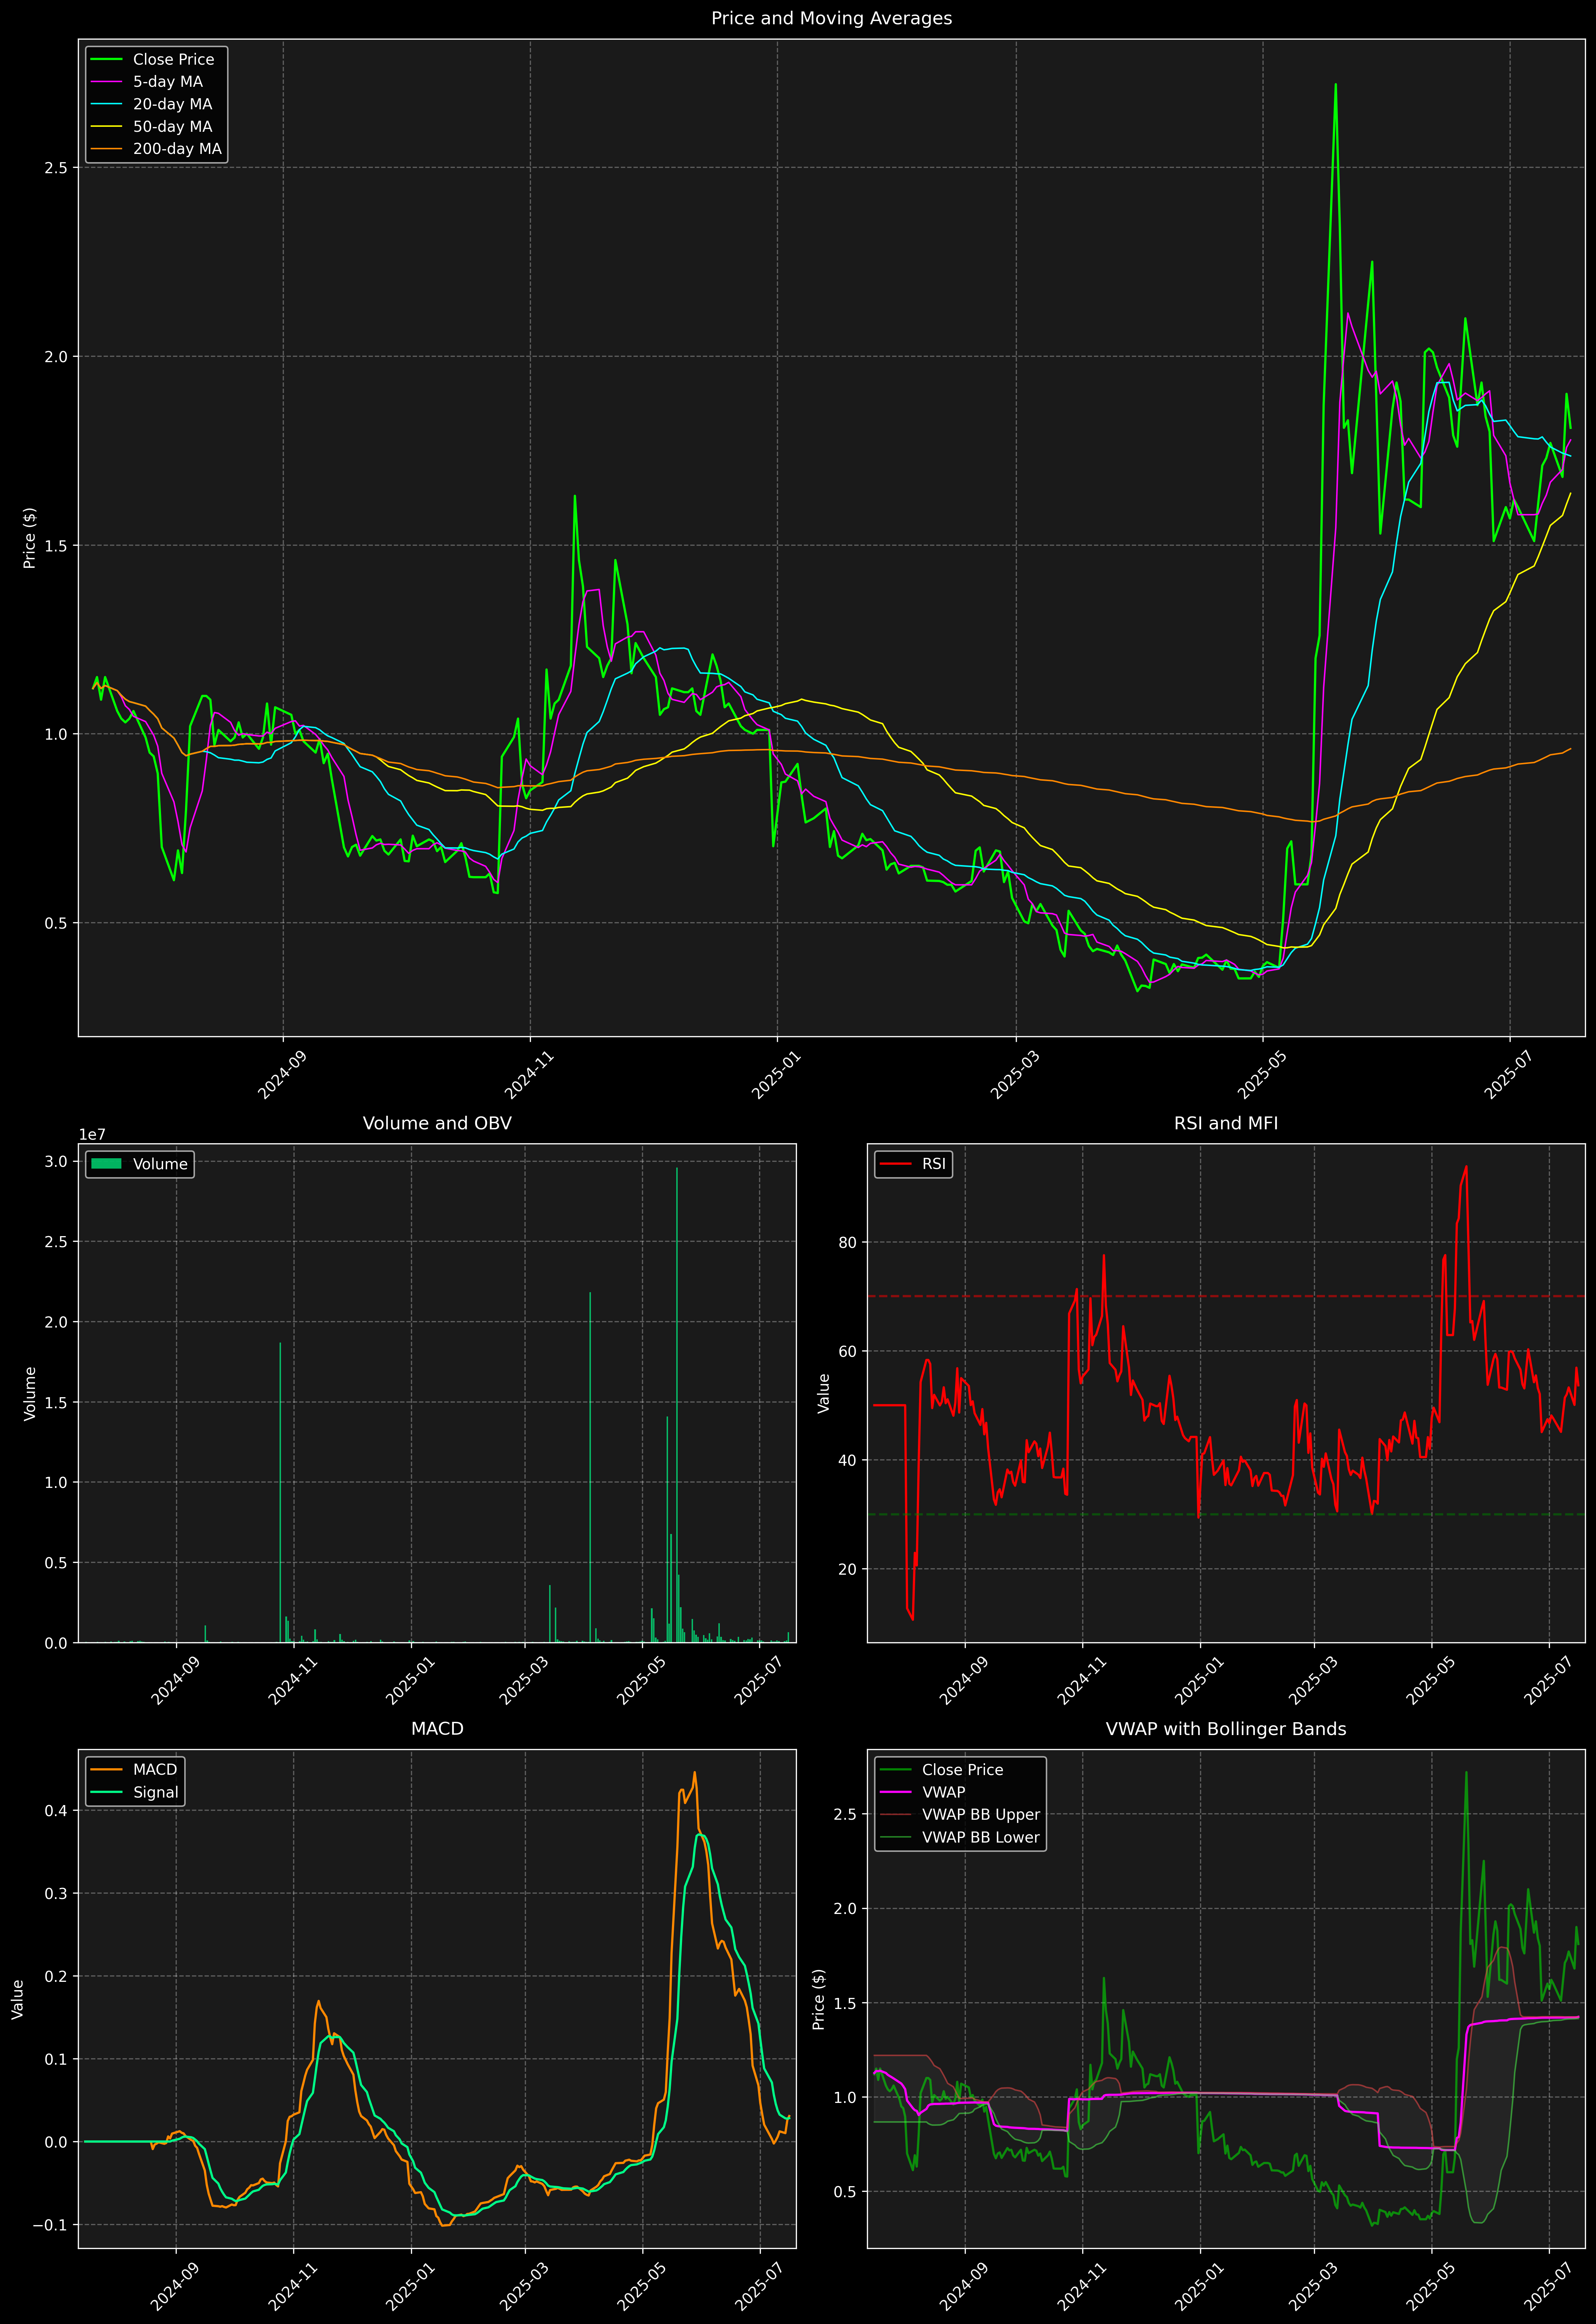Click the '1e7' scale multiplier above the volume chart

coord(92,1135)
